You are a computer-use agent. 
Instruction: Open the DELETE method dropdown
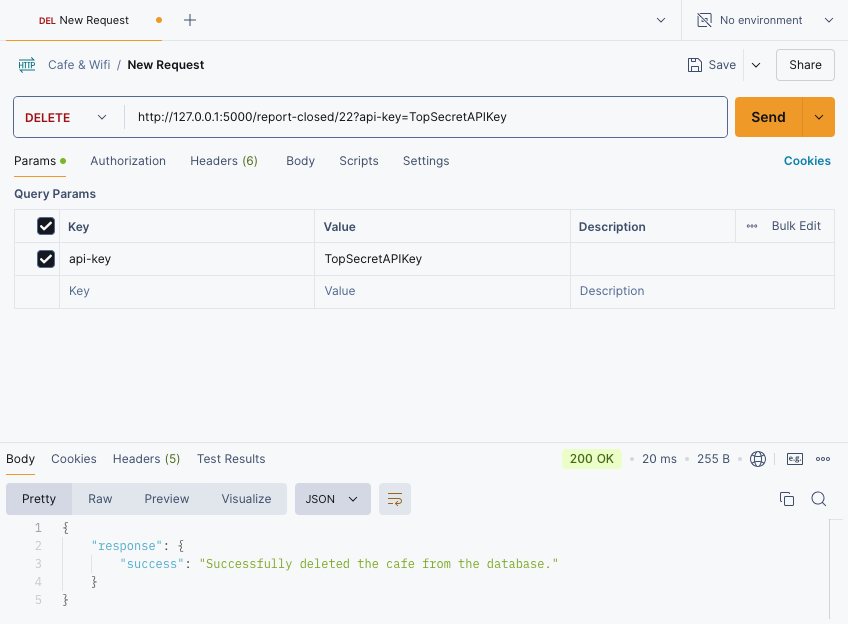66,117
